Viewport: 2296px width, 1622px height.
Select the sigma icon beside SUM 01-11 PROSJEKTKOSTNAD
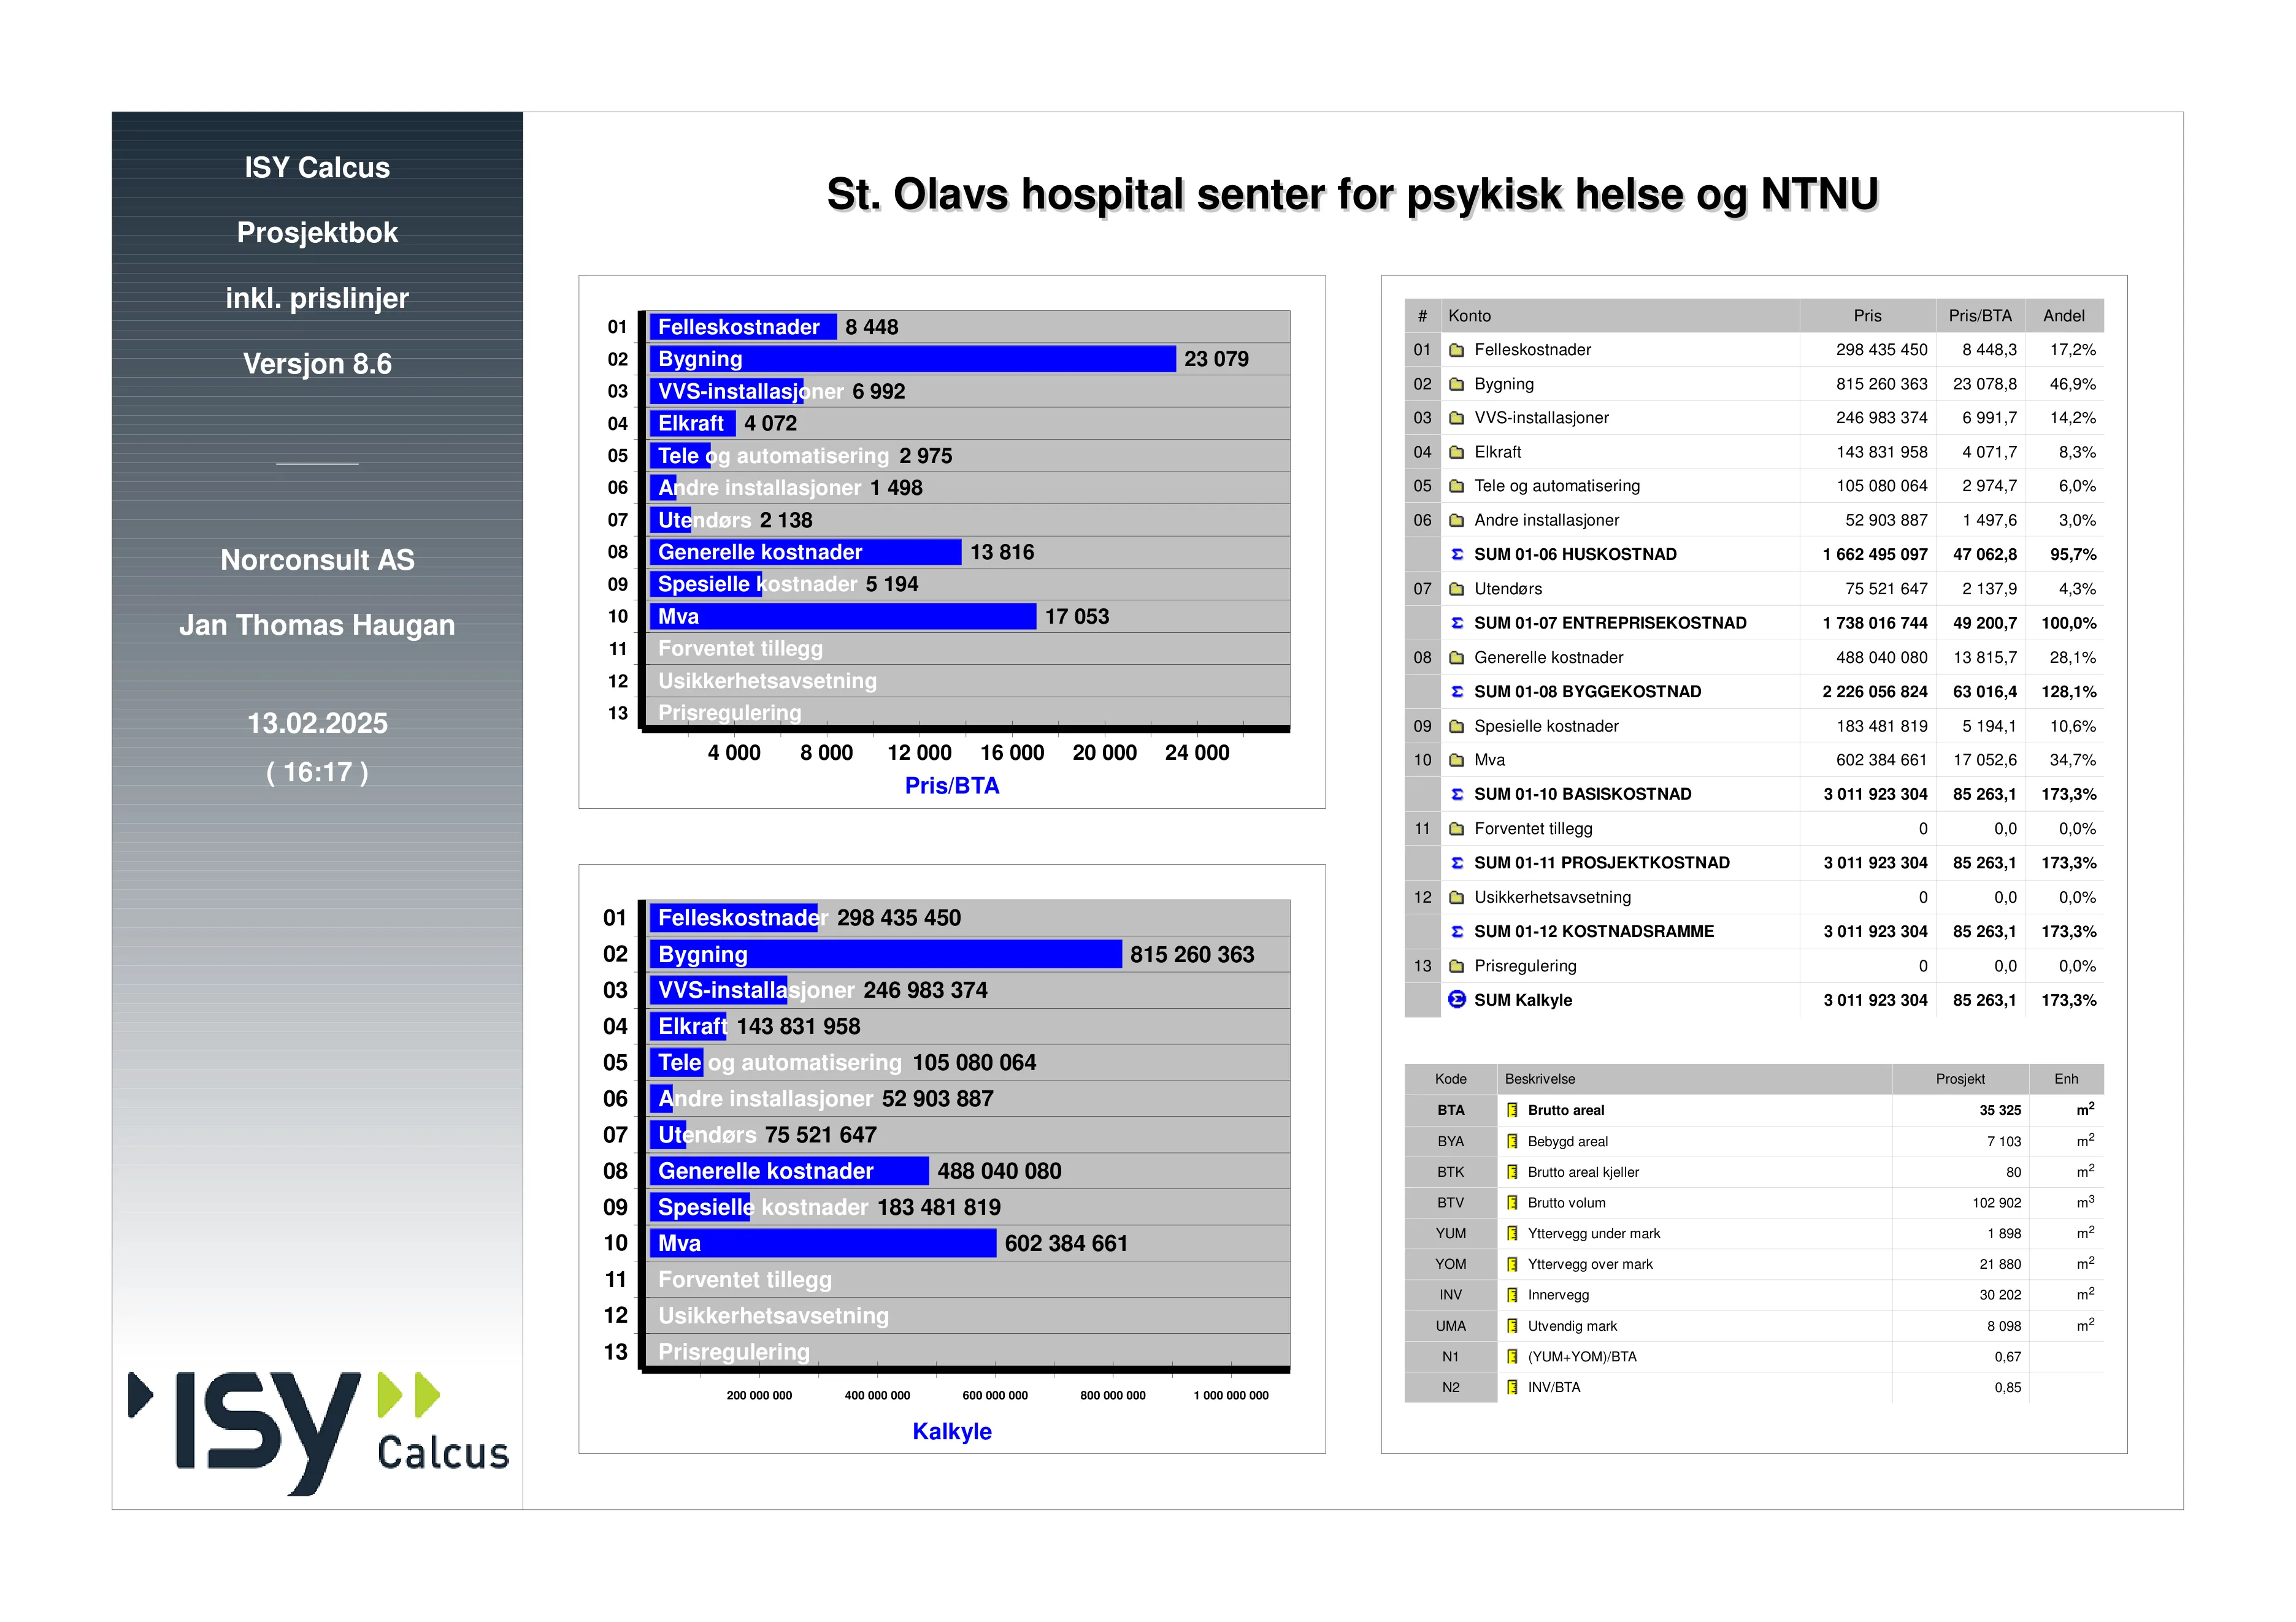[x=1457, y=863]
